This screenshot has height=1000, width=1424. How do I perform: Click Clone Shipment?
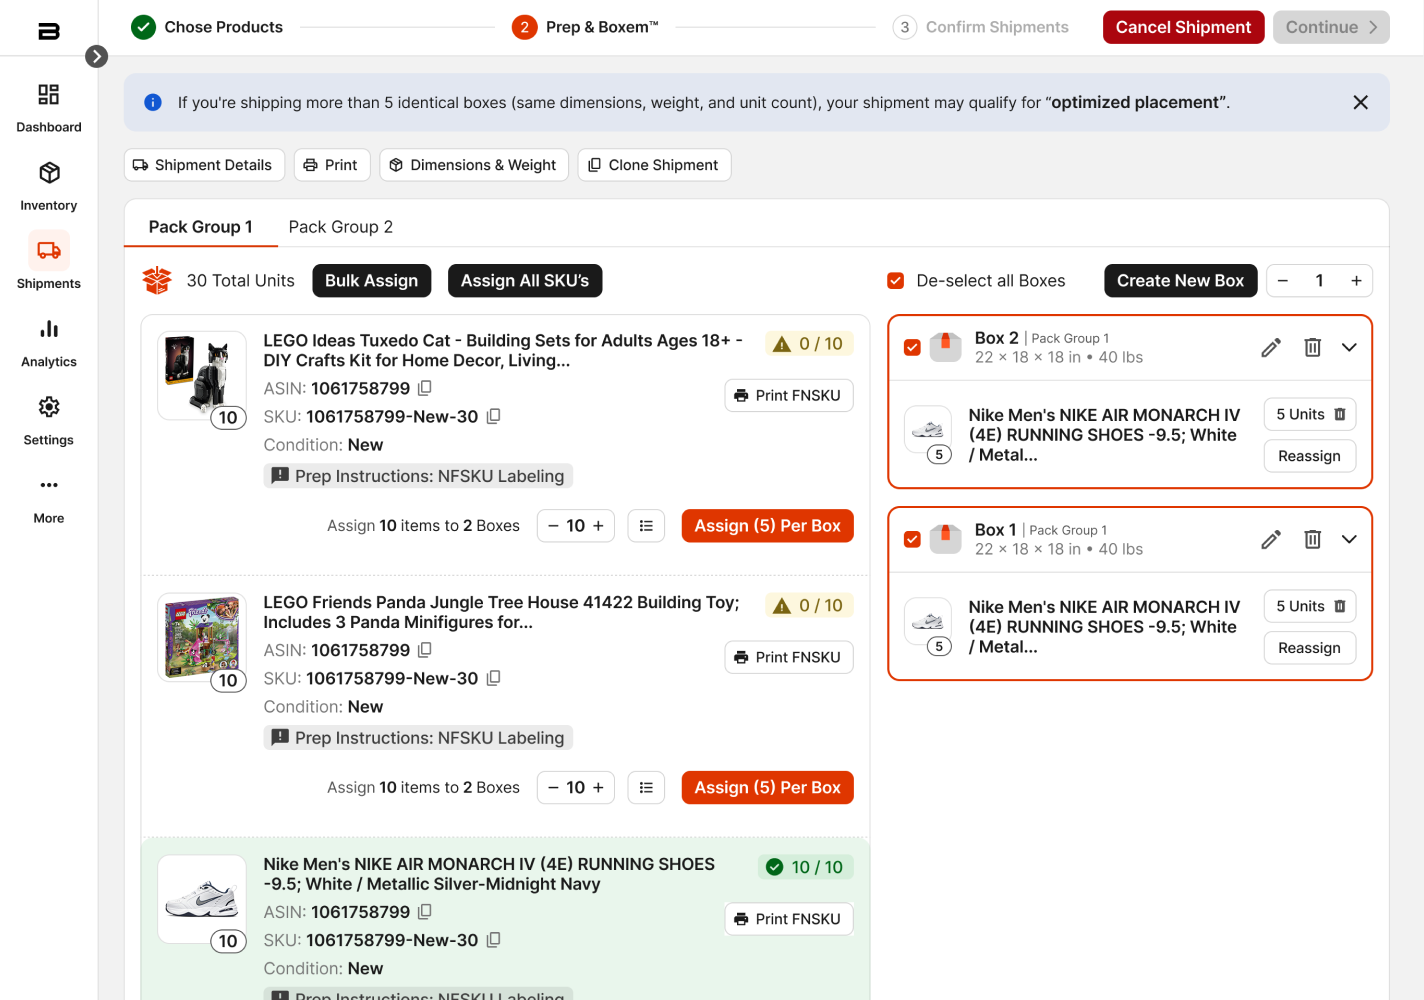(654, 165)
